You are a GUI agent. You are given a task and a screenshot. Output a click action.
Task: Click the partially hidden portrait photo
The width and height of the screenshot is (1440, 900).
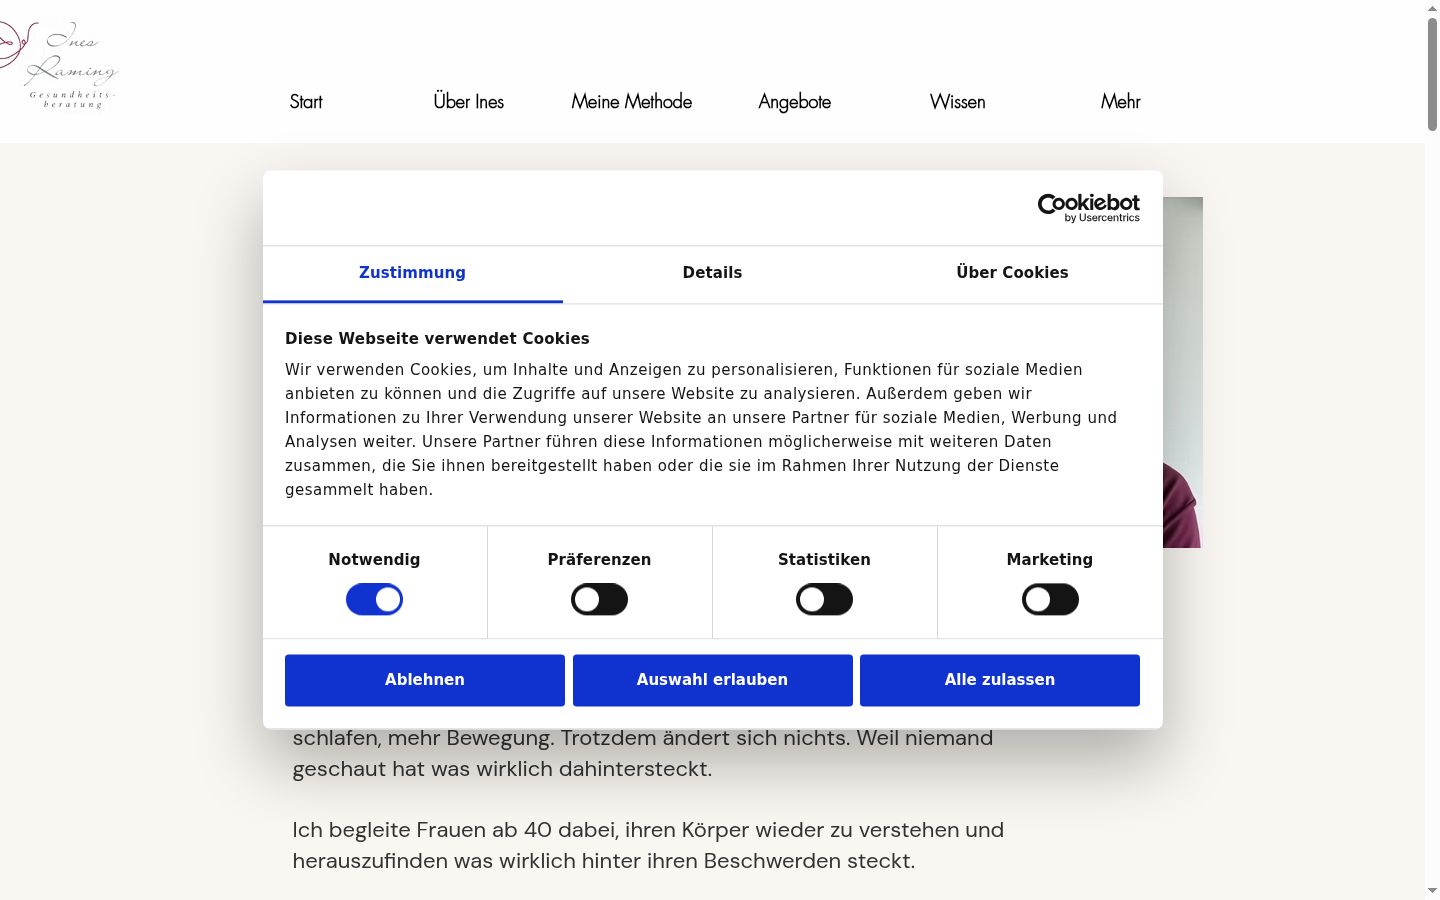point(1183,372)
